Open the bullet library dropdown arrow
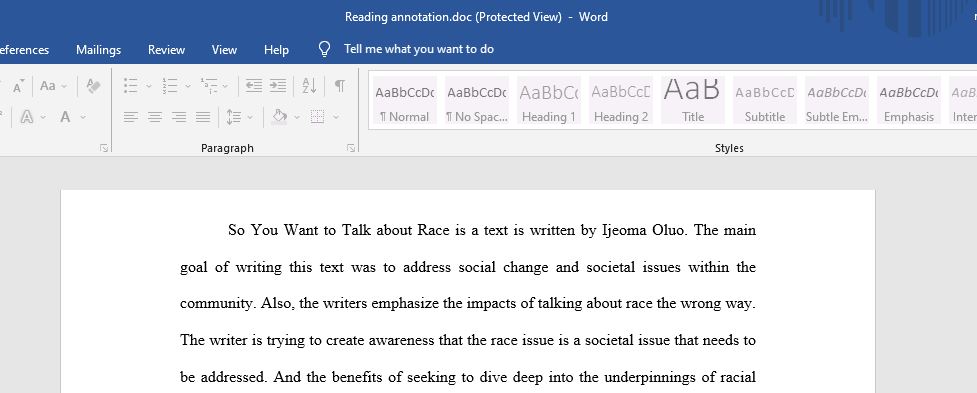Image resolution: width=977 pixels, height=393 pixels. 149,87
